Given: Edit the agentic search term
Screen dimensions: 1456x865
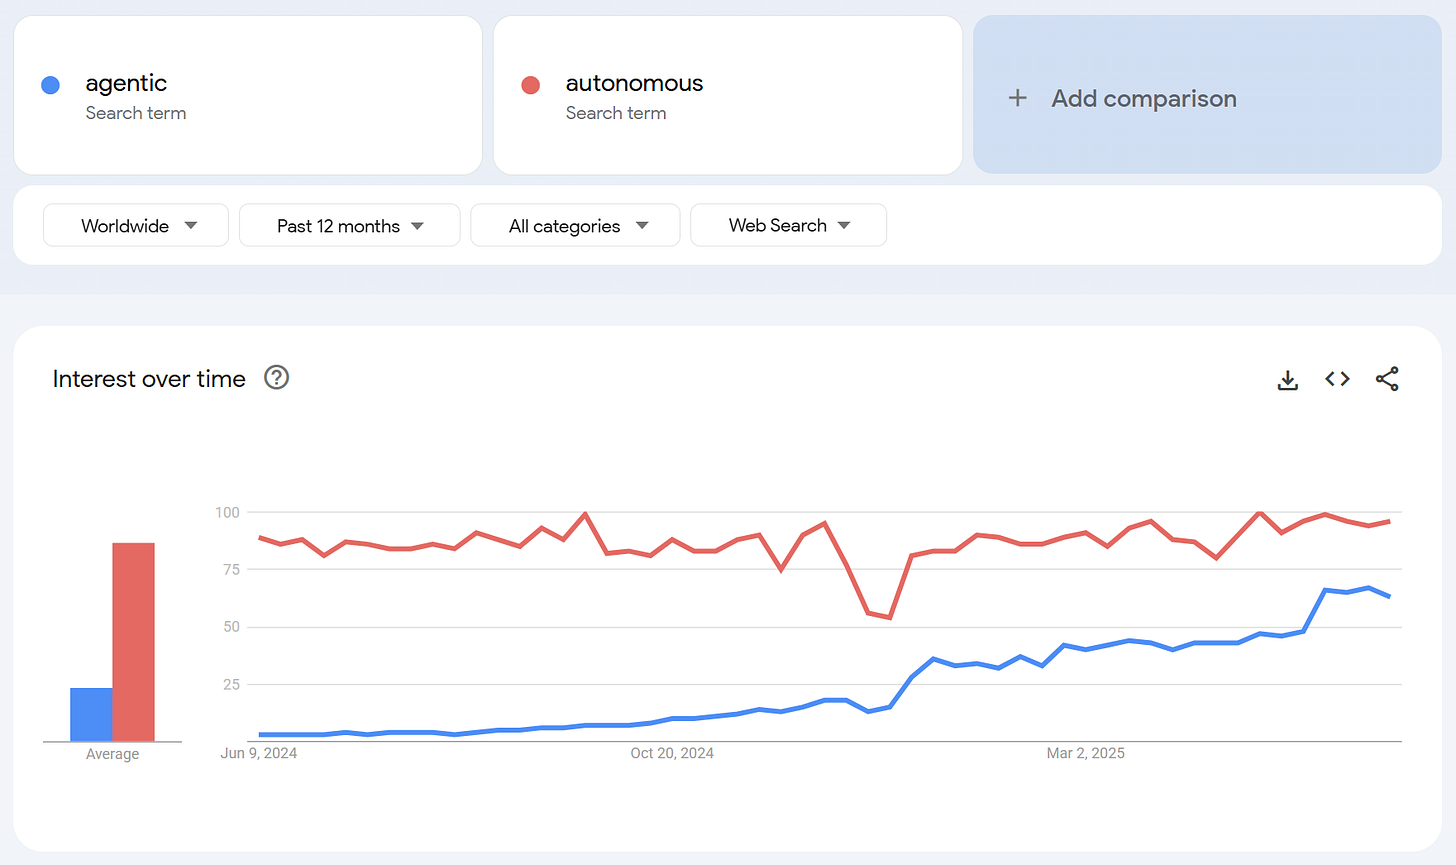Looking at the screenshot, I should coord(248,95).
